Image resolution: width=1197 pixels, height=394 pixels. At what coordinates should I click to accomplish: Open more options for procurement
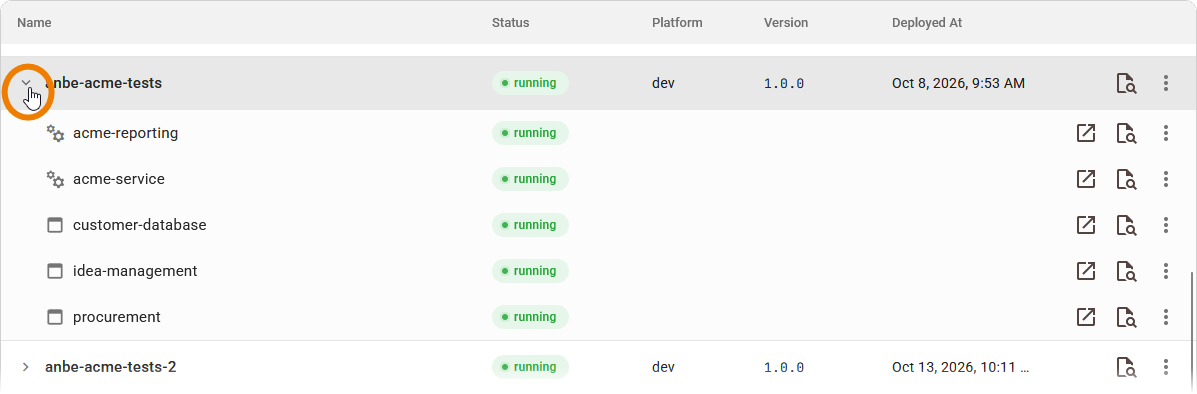click(x=1166, y=317)
